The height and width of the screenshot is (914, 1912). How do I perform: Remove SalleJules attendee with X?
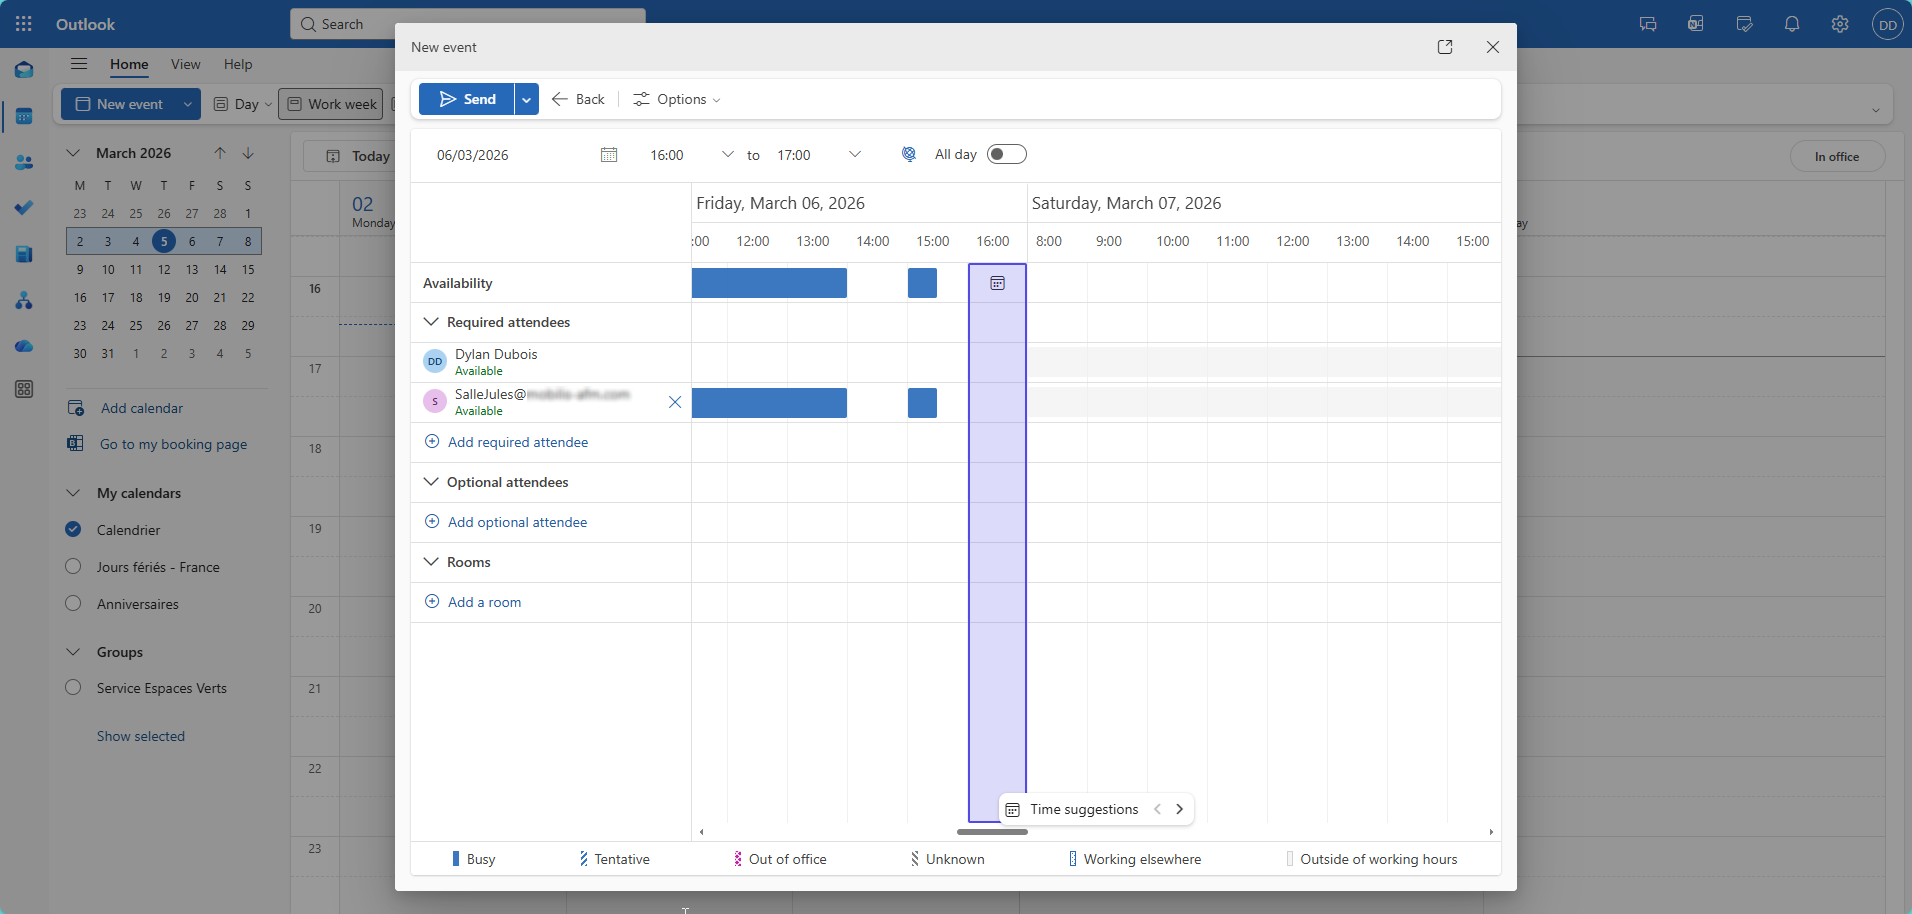675,402
